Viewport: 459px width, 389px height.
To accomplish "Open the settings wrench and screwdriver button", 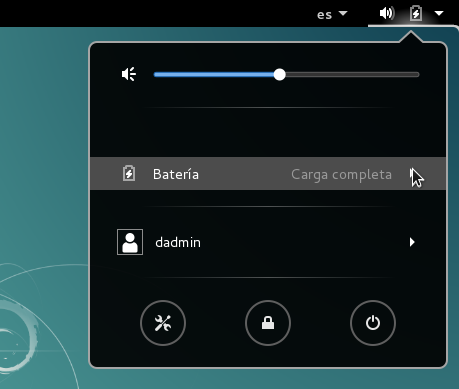I will point(163,323).
